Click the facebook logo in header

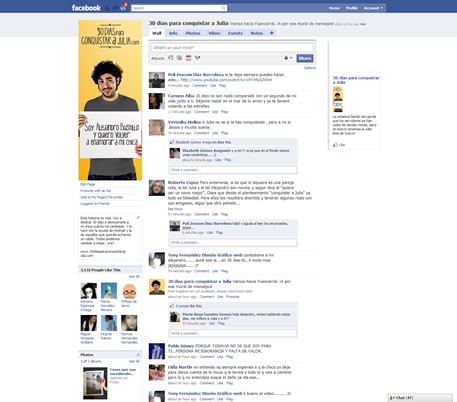(86, 8)
